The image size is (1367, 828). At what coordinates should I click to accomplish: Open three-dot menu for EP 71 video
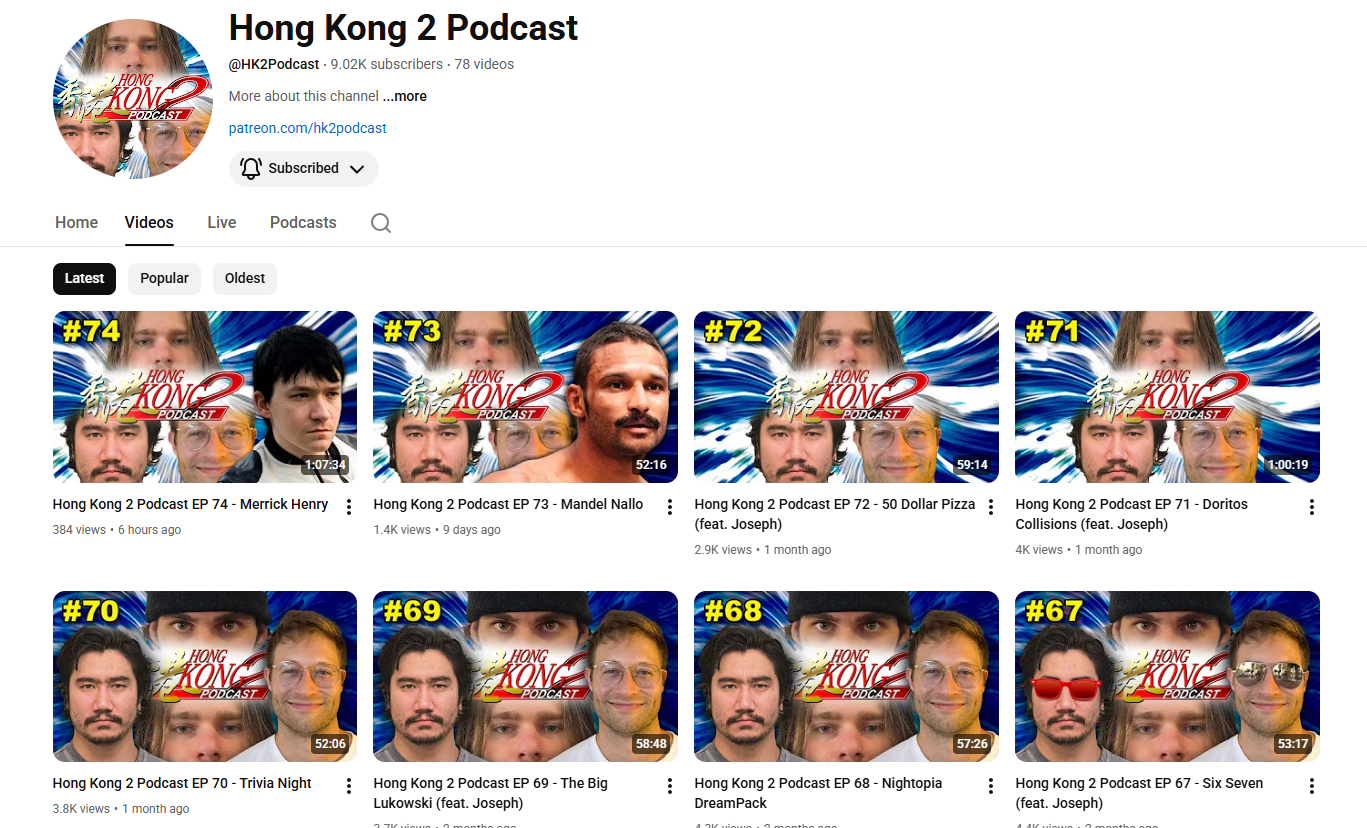(x=1312, y=507)
